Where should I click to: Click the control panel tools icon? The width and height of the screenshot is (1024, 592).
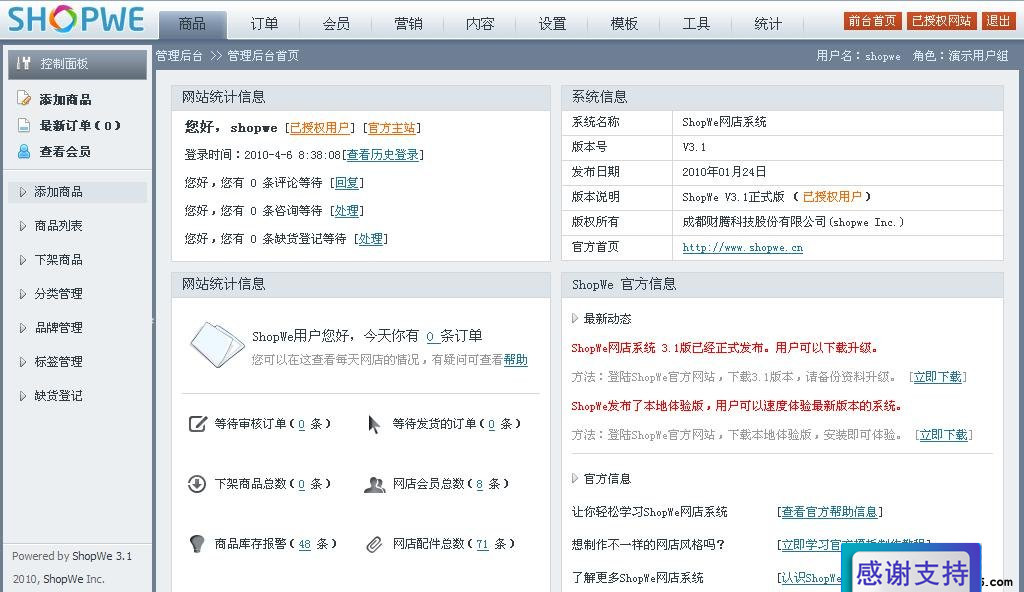[x=24, y=63]
